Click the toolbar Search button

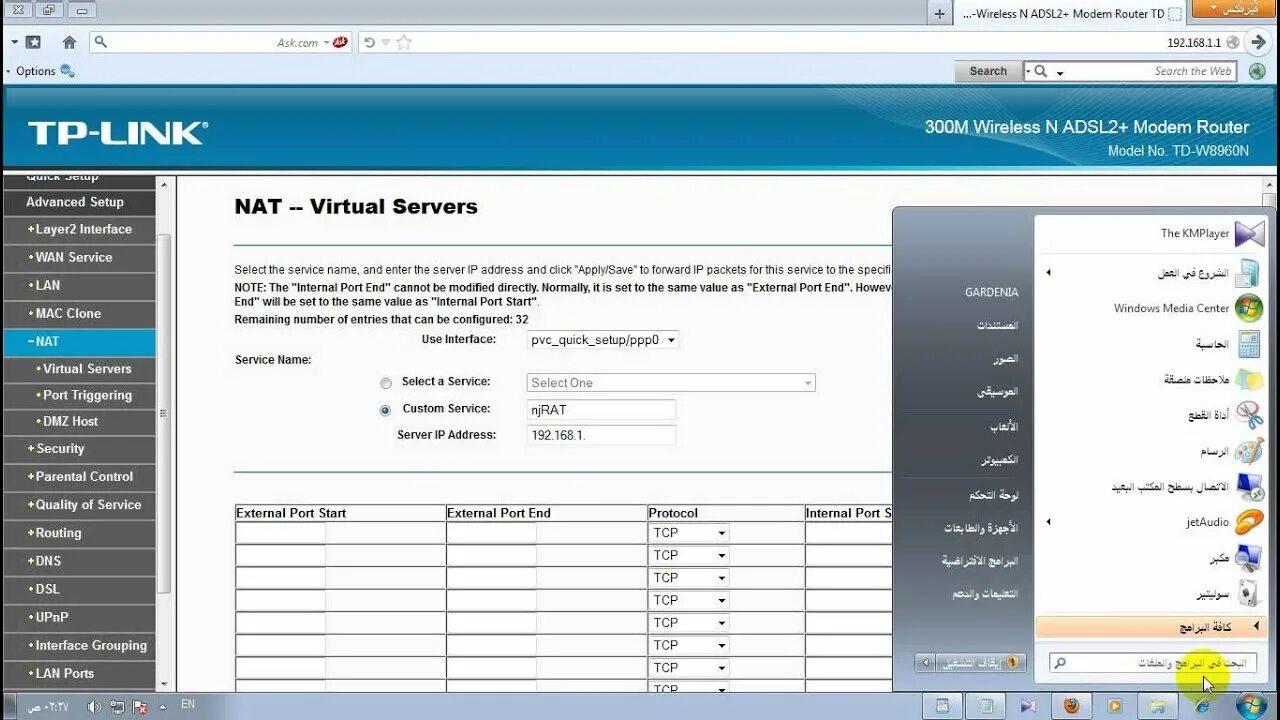[x=988, y=71]
